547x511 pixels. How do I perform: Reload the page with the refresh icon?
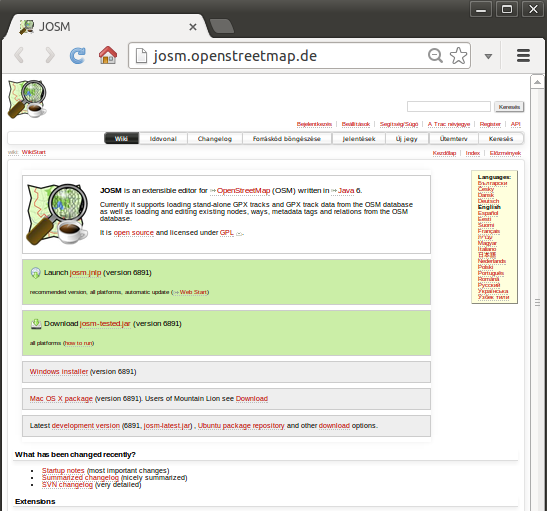(x=77, y=55)
